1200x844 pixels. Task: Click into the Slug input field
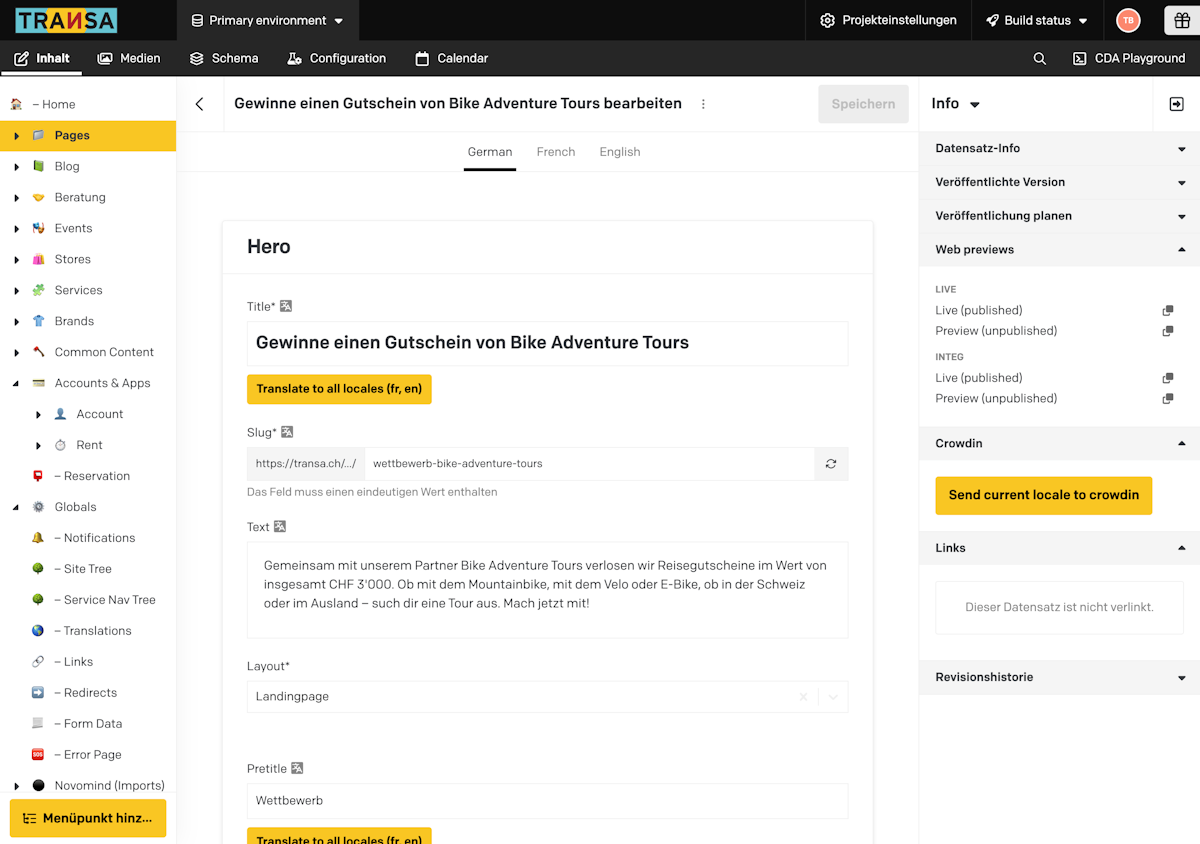click(x=590, y=464)
